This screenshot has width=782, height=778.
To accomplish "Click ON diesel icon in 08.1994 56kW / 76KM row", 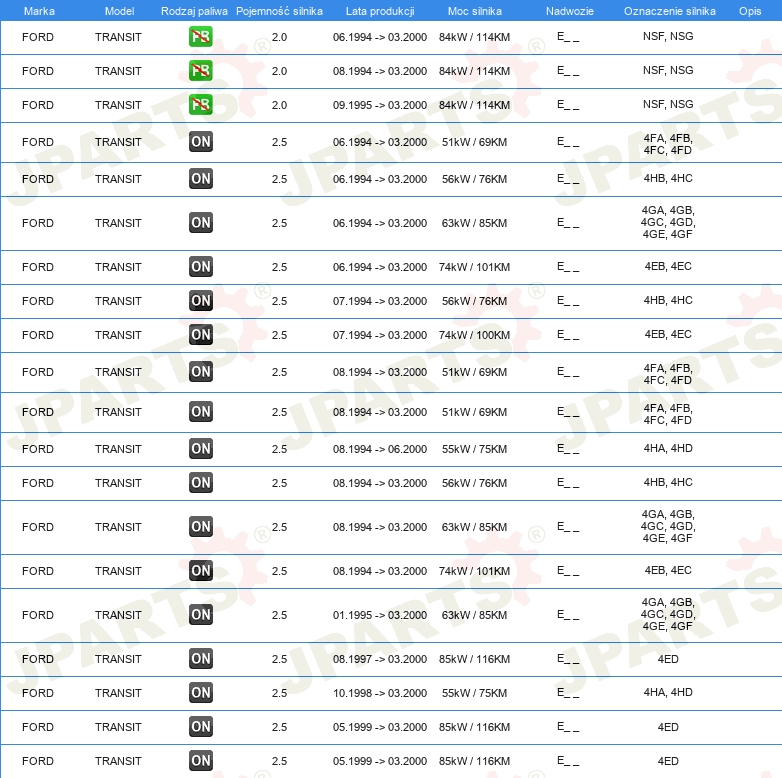I will 201,482.
